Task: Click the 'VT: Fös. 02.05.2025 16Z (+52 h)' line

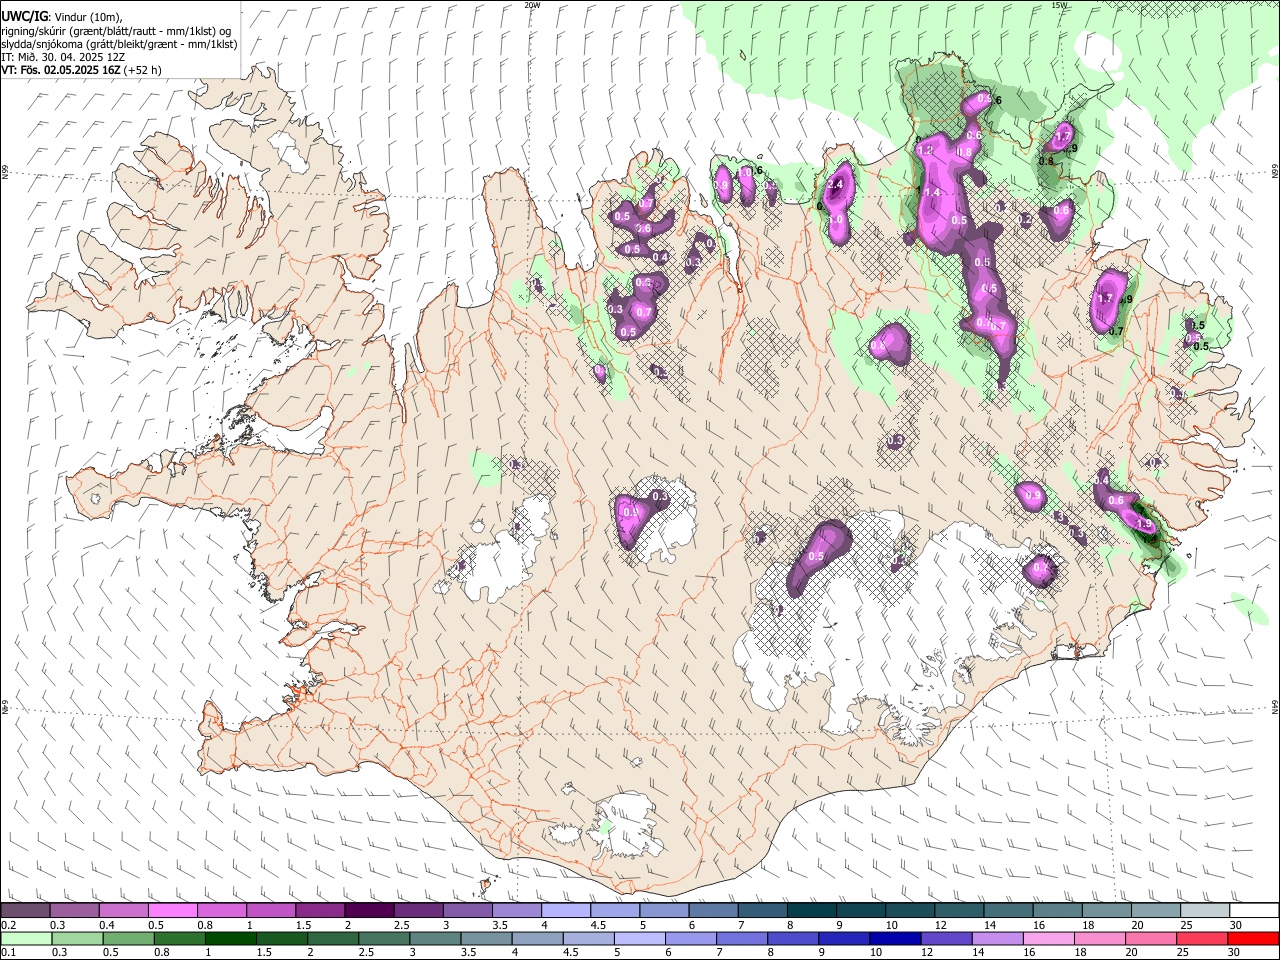Action: 82,70
